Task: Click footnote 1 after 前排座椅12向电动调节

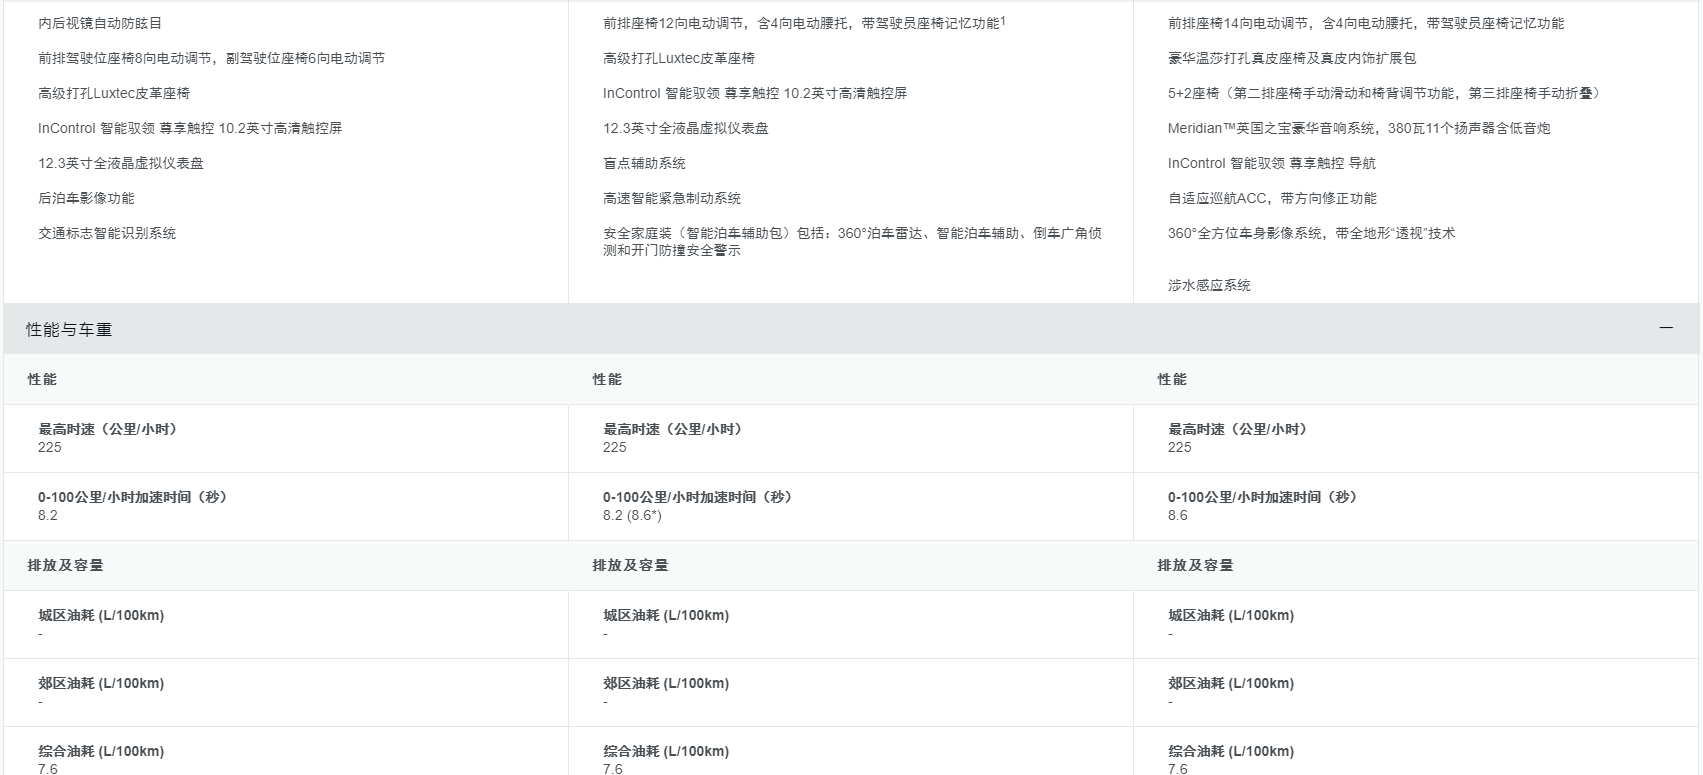Action: (x=1003, y=20)
